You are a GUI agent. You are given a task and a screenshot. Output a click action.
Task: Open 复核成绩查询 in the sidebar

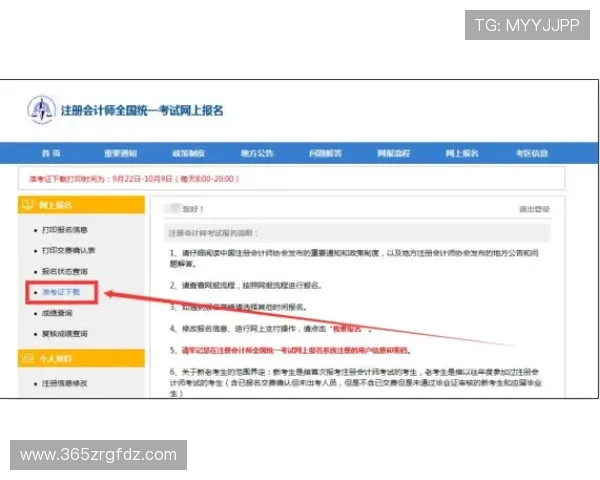tap(65, 334)
